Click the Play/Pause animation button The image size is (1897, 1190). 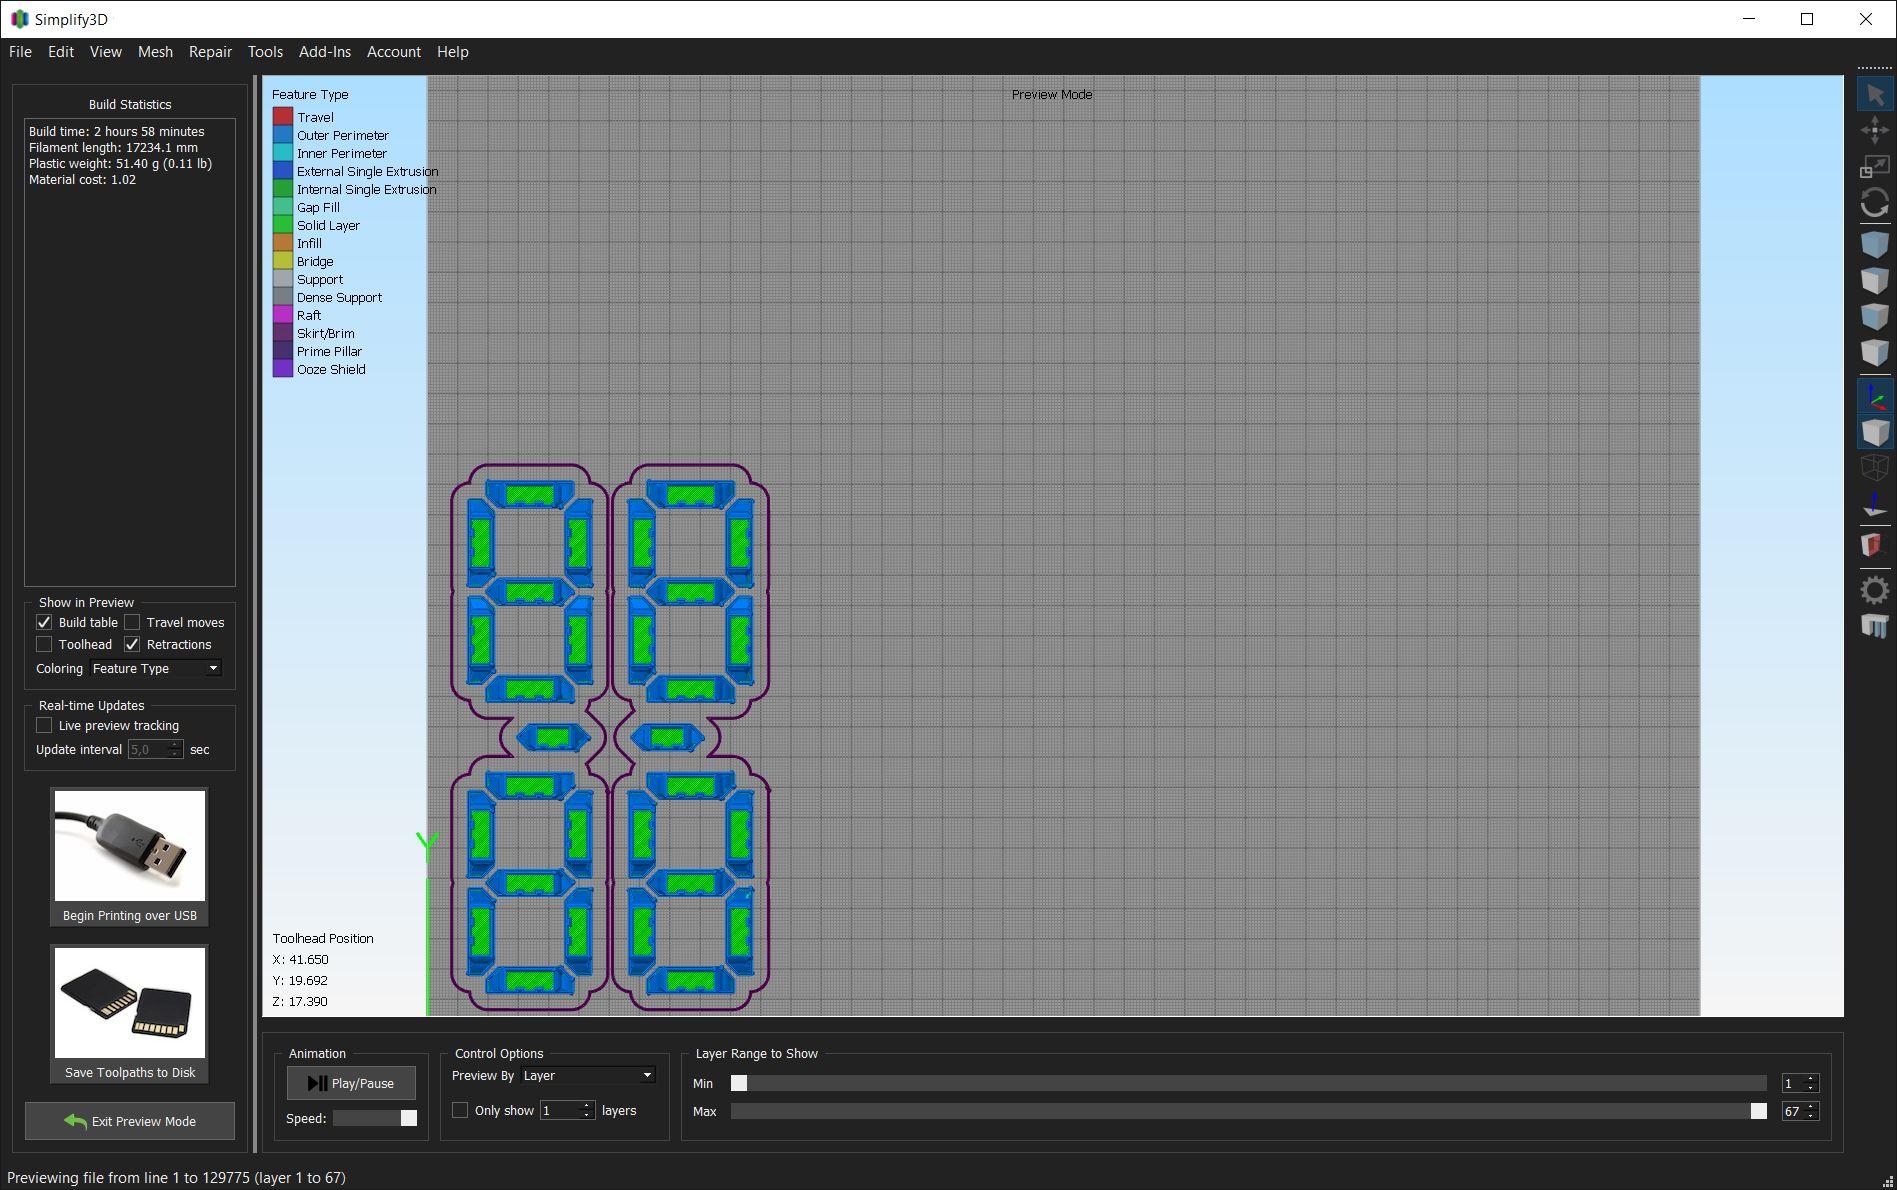[351, 1083]
